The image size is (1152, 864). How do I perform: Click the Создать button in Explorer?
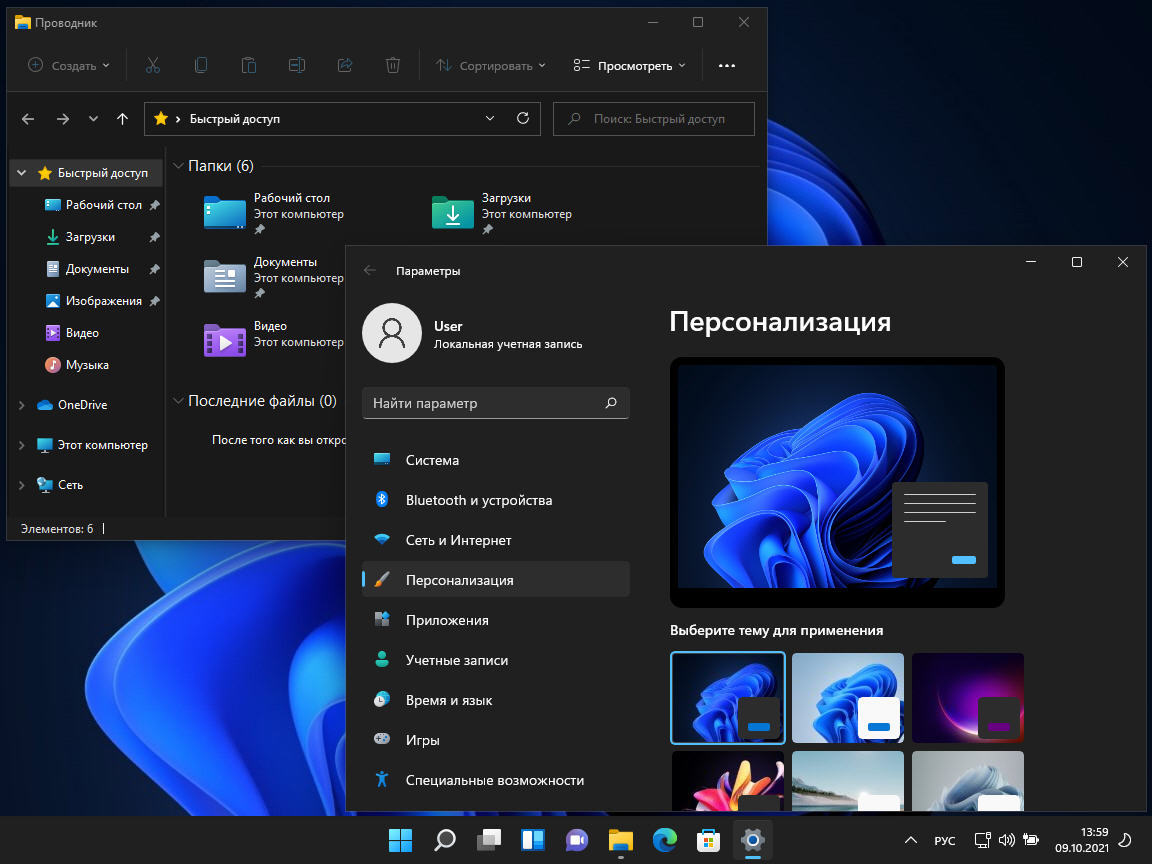tap(68, 65)
